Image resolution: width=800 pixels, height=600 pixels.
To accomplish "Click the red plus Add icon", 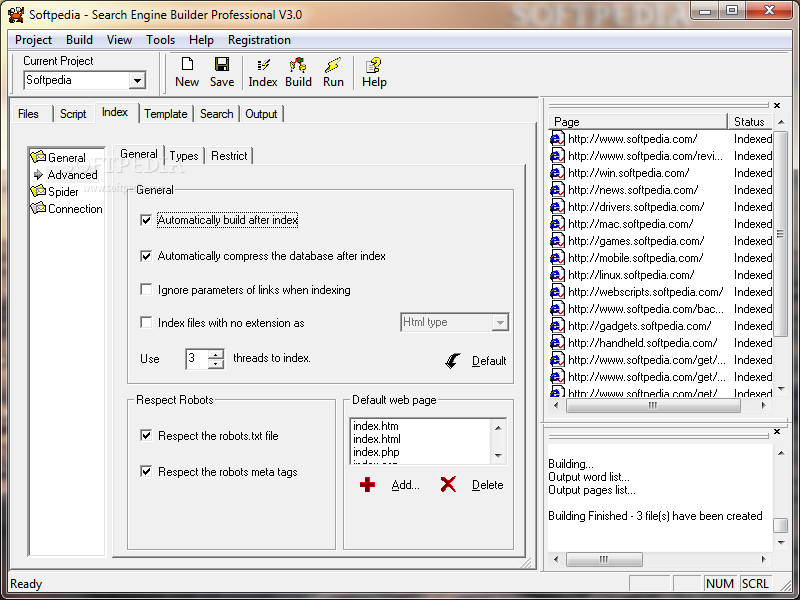I will point(367,485).
